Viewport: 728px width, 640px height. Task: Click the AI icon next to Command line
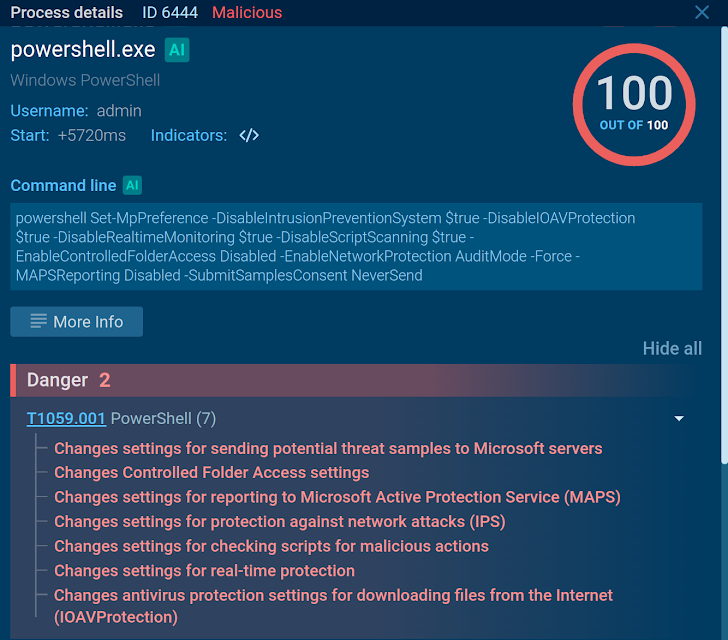pyautogui.click(x=132, y=185)
